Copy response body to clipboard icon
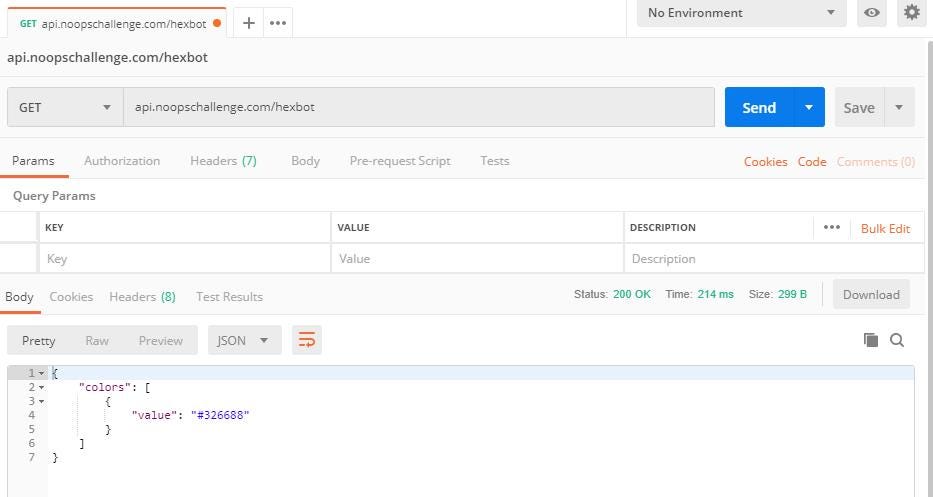933x497 pixels. 870,340
